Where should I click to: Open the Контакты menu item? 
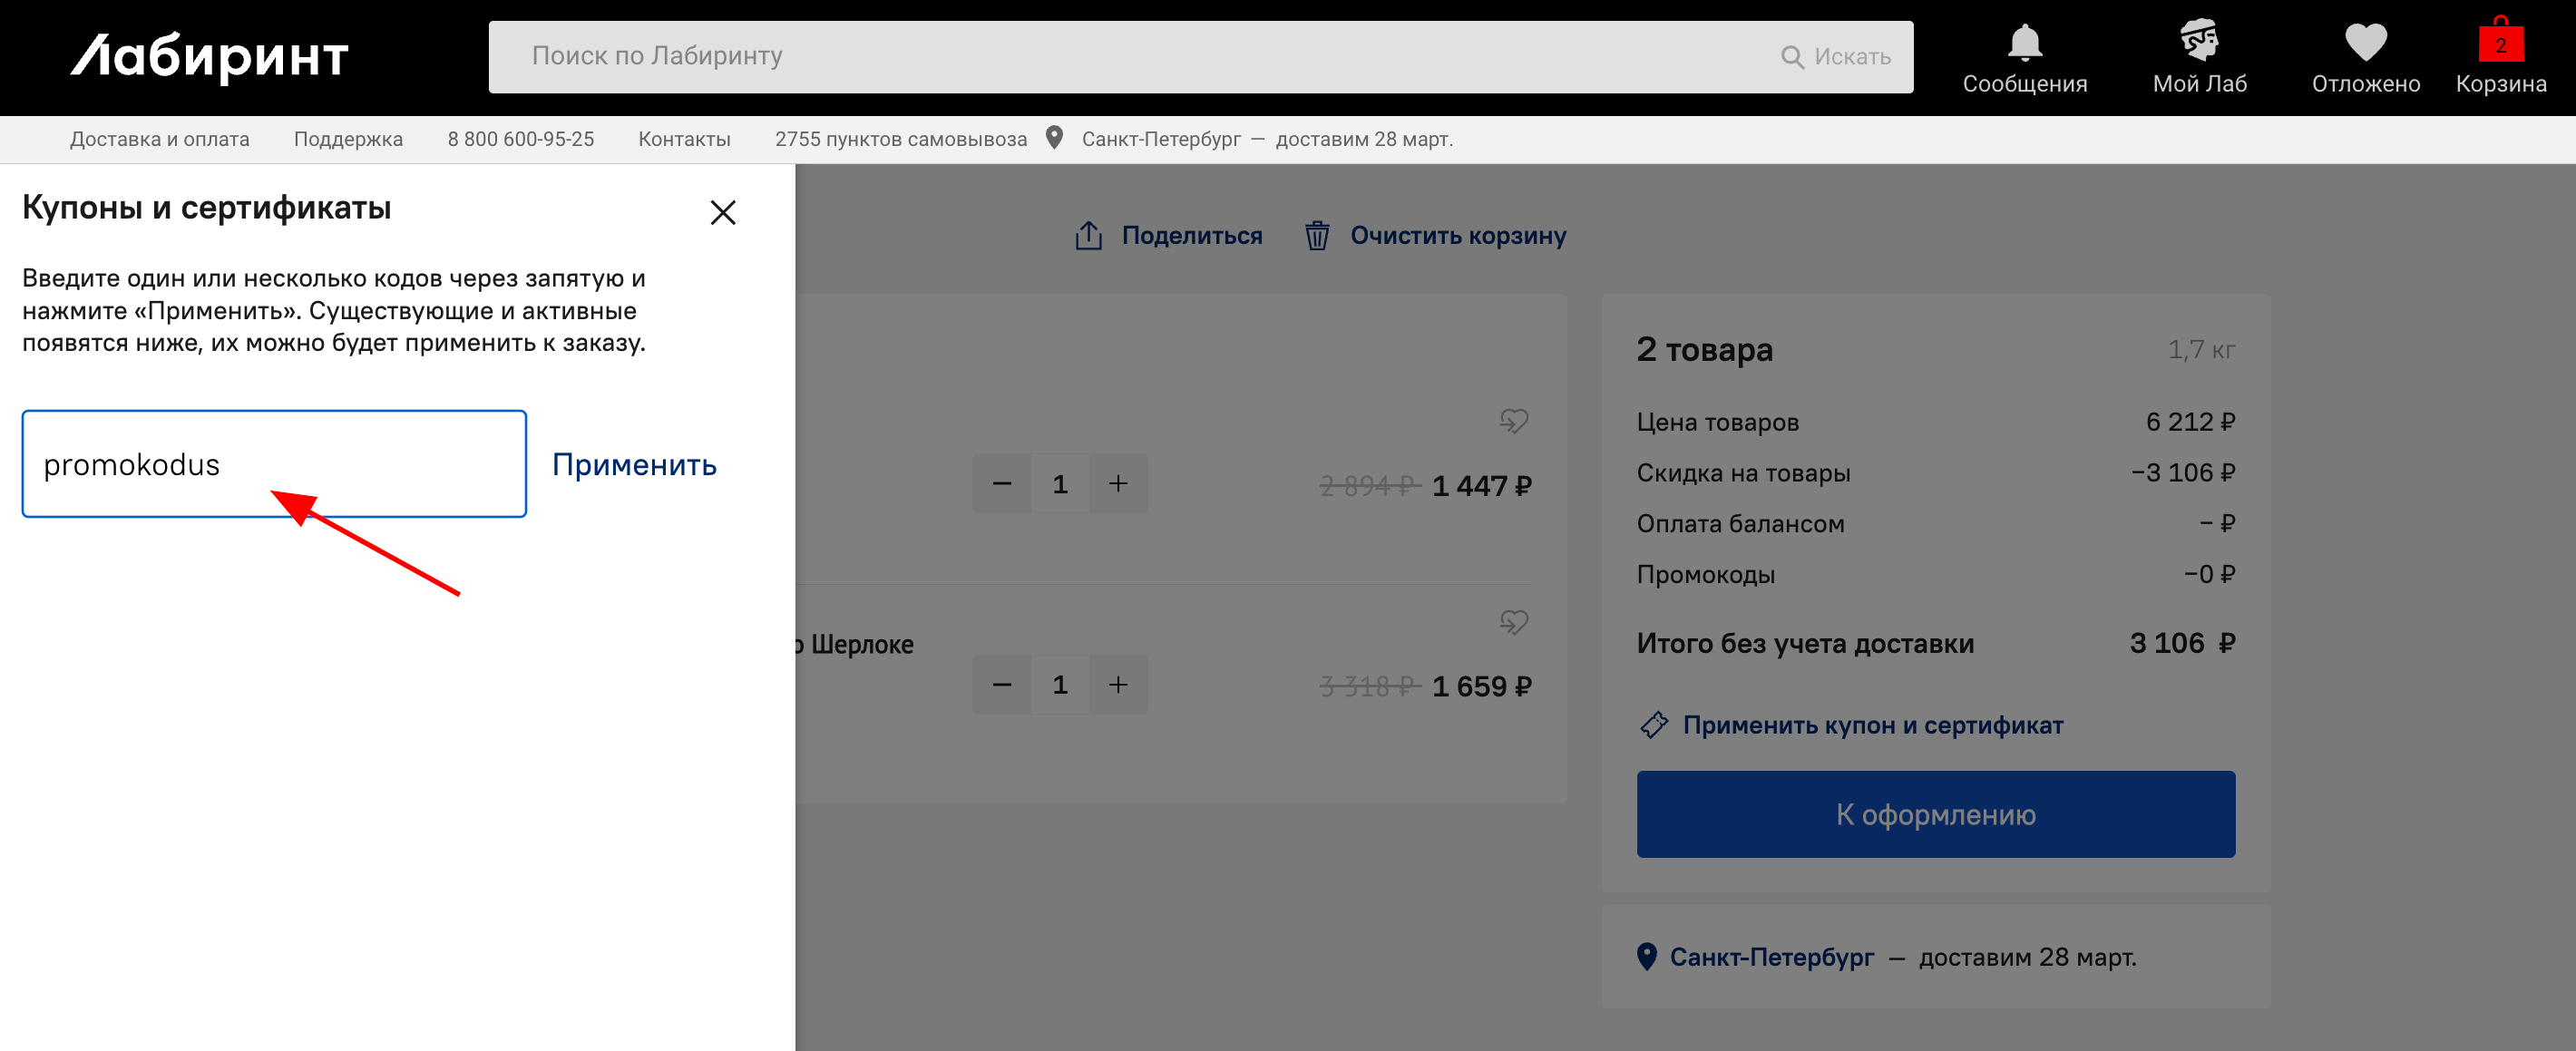pyautogui.click(x=684, y=139)
